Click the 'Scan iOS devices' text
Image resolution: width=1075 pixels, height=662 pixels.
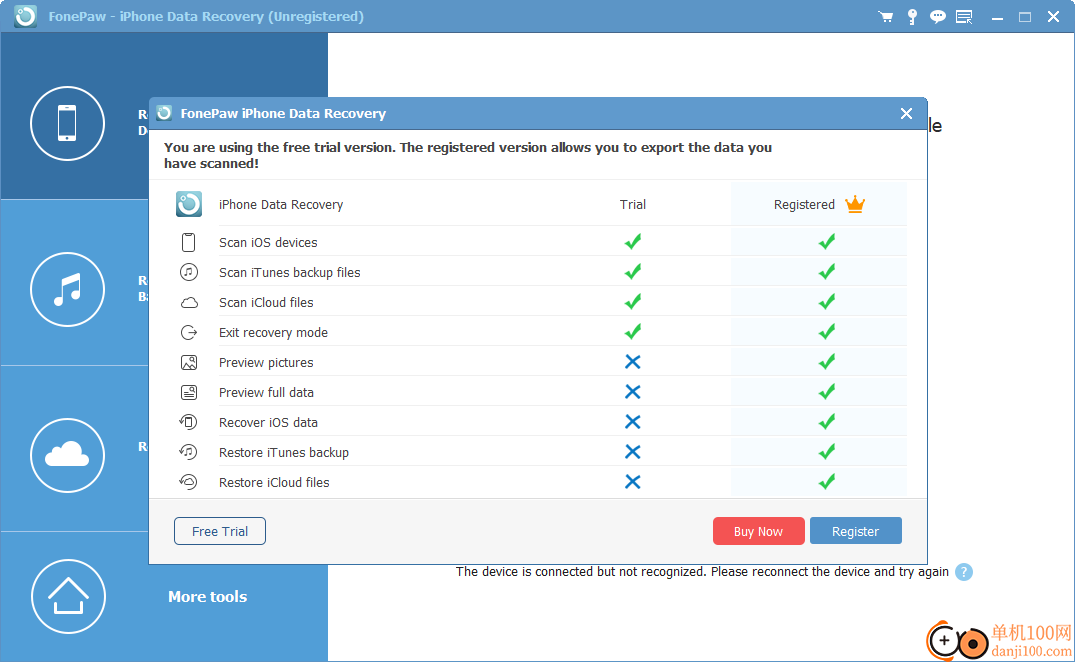[x=268, y=243]
